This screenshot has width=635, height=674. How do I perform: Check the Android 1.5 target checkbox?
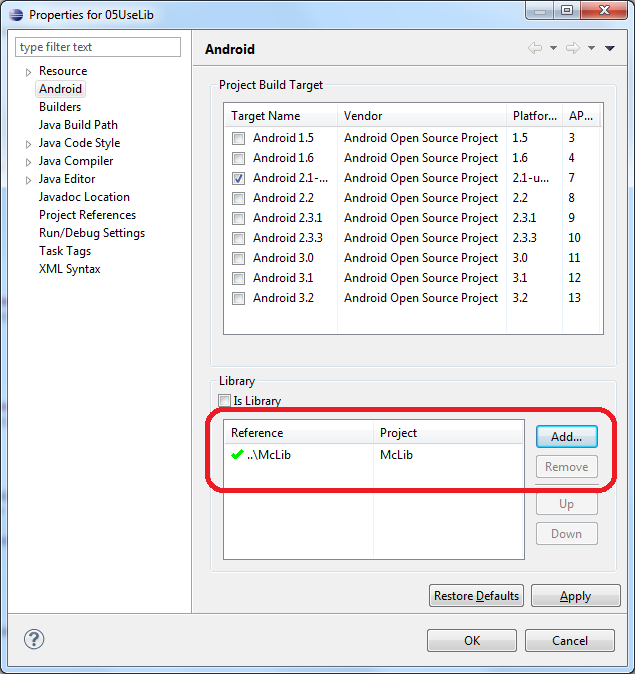(238, 138)
